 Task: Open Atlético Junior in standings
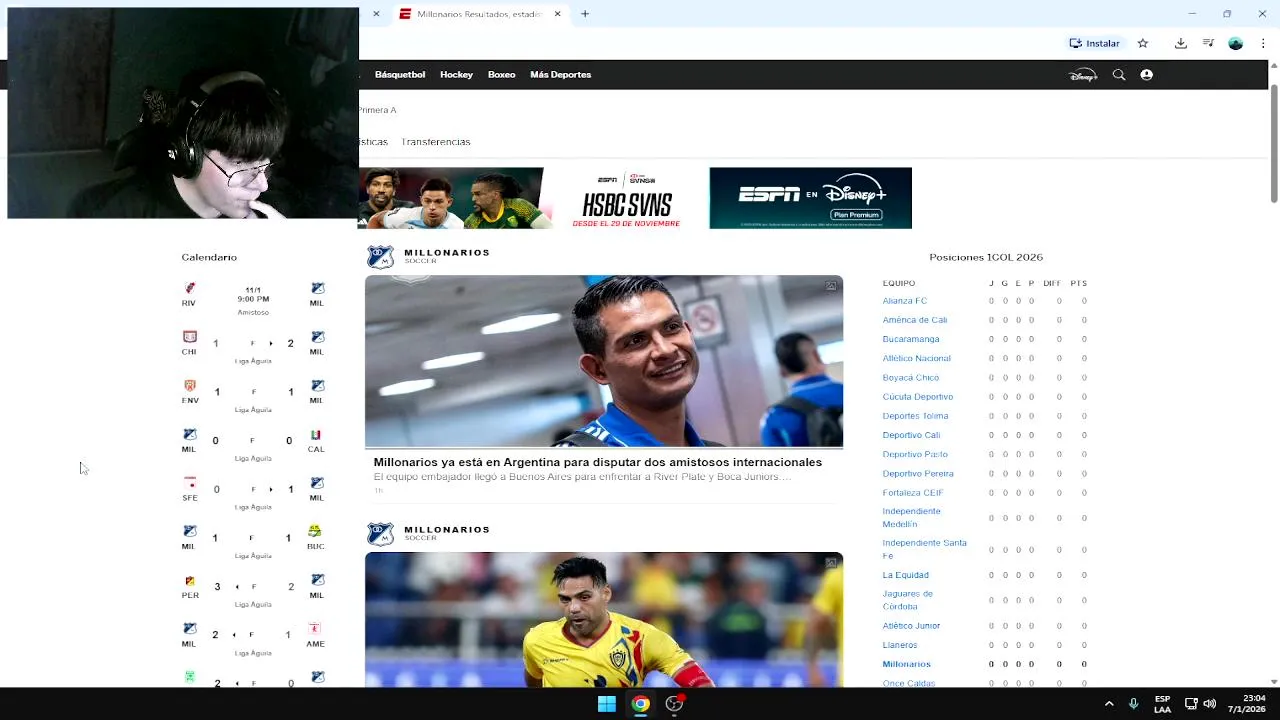coord(911,626)
